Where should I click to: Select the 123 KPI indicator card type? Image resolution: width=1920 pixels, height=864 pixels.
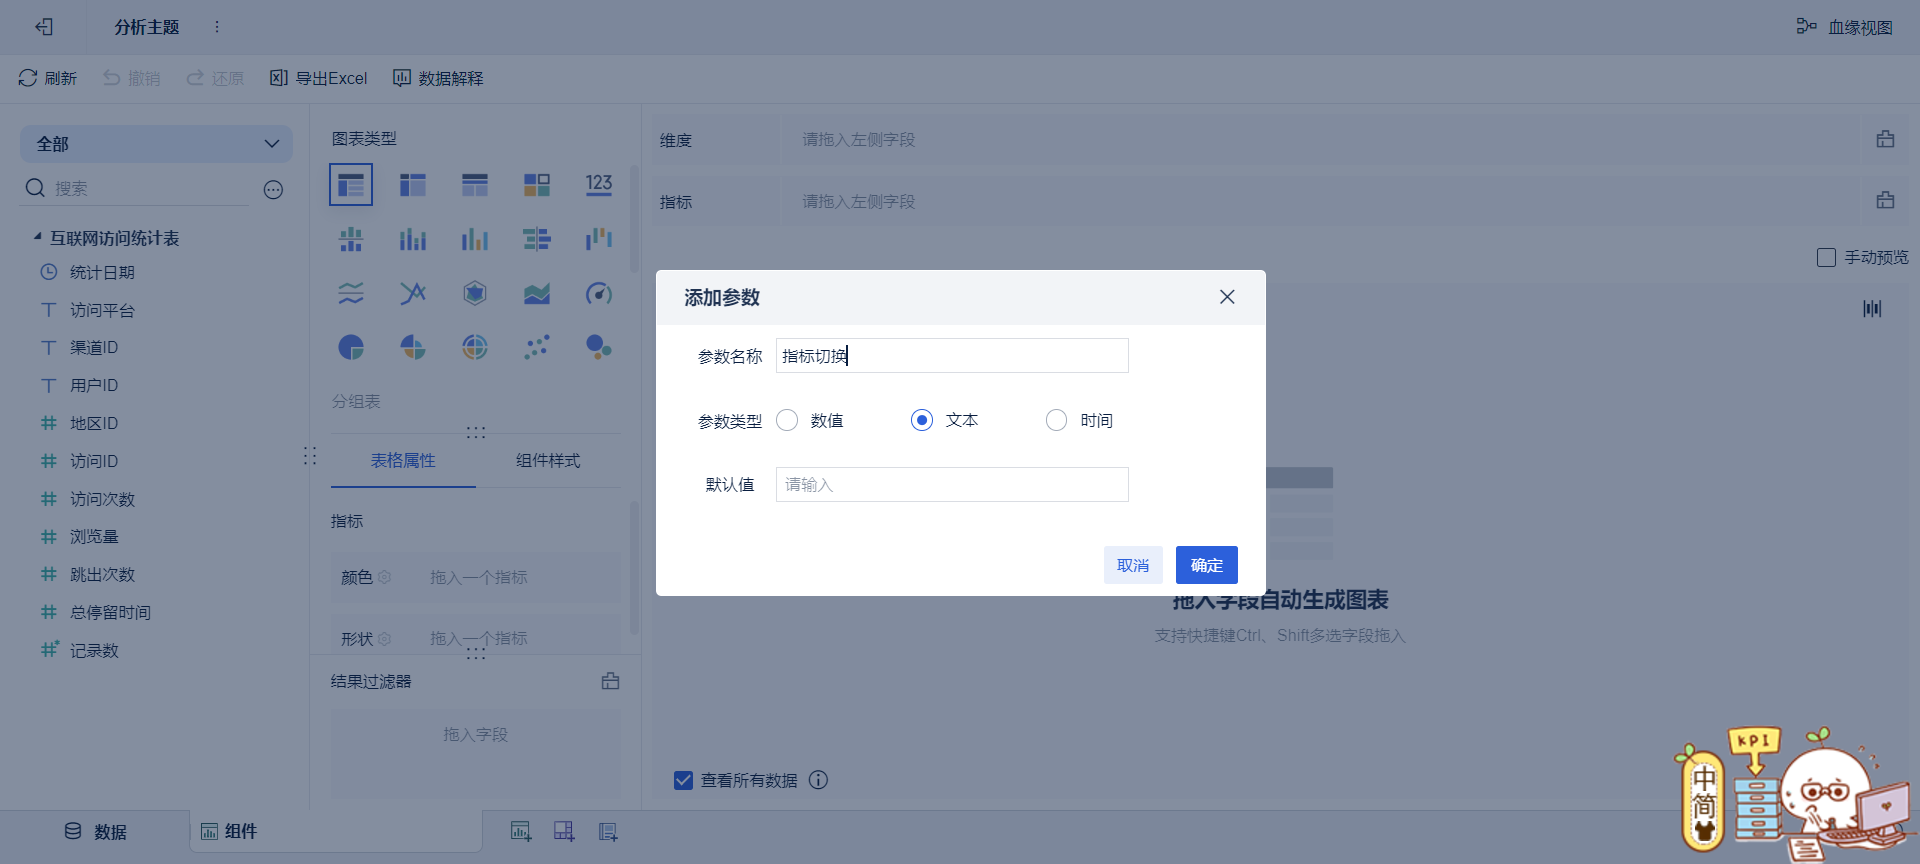[599, 185]
